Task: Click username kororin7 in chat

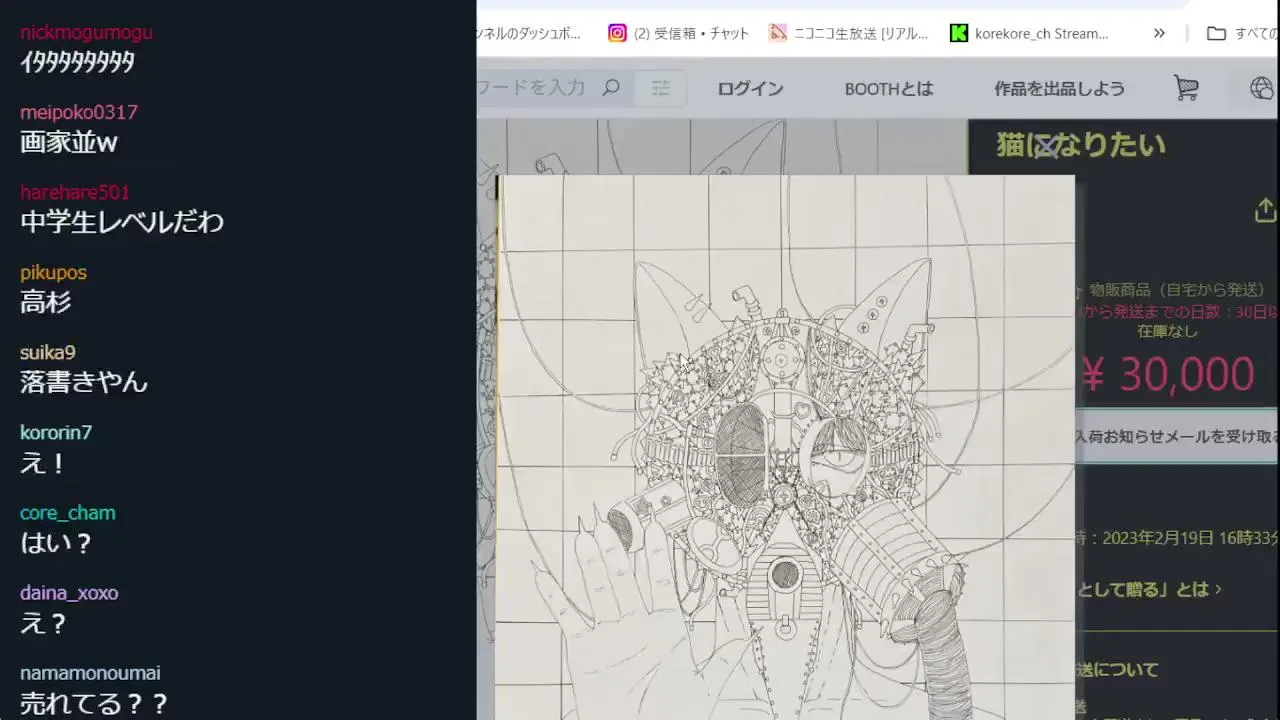Action: tap(56, 432)
